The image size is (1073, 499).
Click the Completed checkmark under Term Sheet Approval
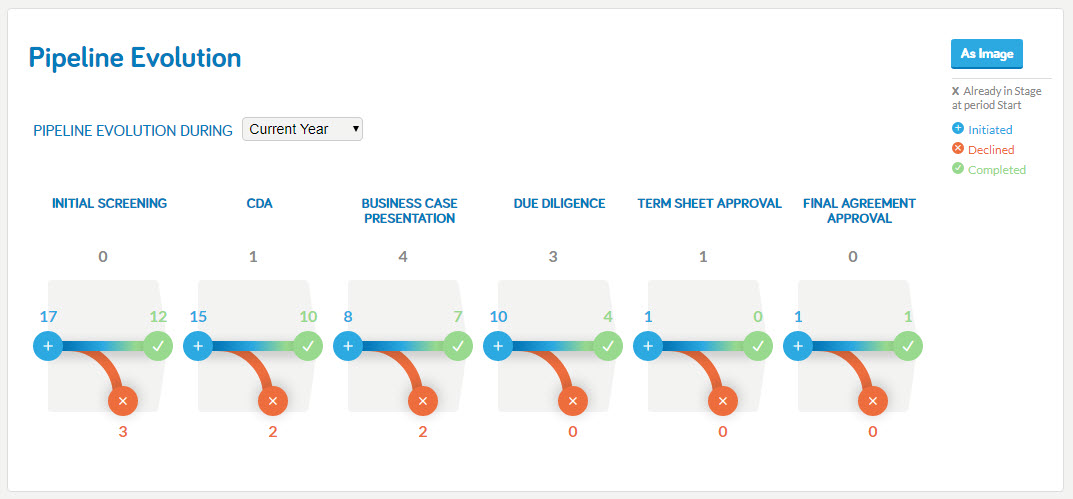[758, 346]
